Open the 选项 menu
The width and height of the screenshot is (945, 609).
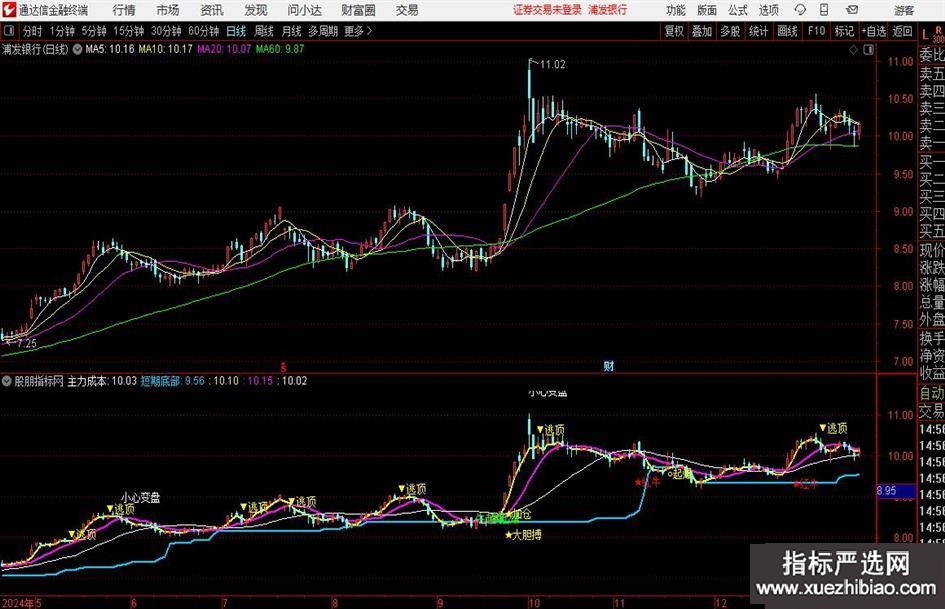point(768,10)
